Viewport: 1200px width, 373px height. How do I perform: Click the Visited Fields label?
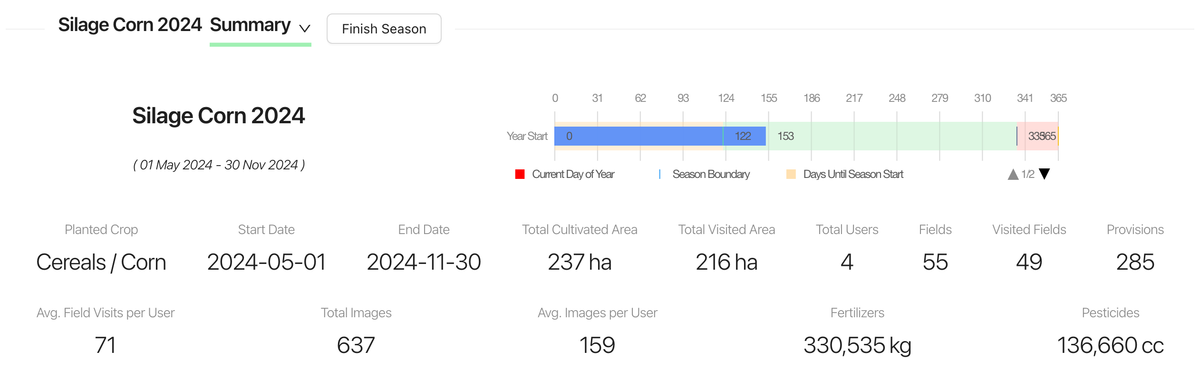click(x=1029, y=229)
